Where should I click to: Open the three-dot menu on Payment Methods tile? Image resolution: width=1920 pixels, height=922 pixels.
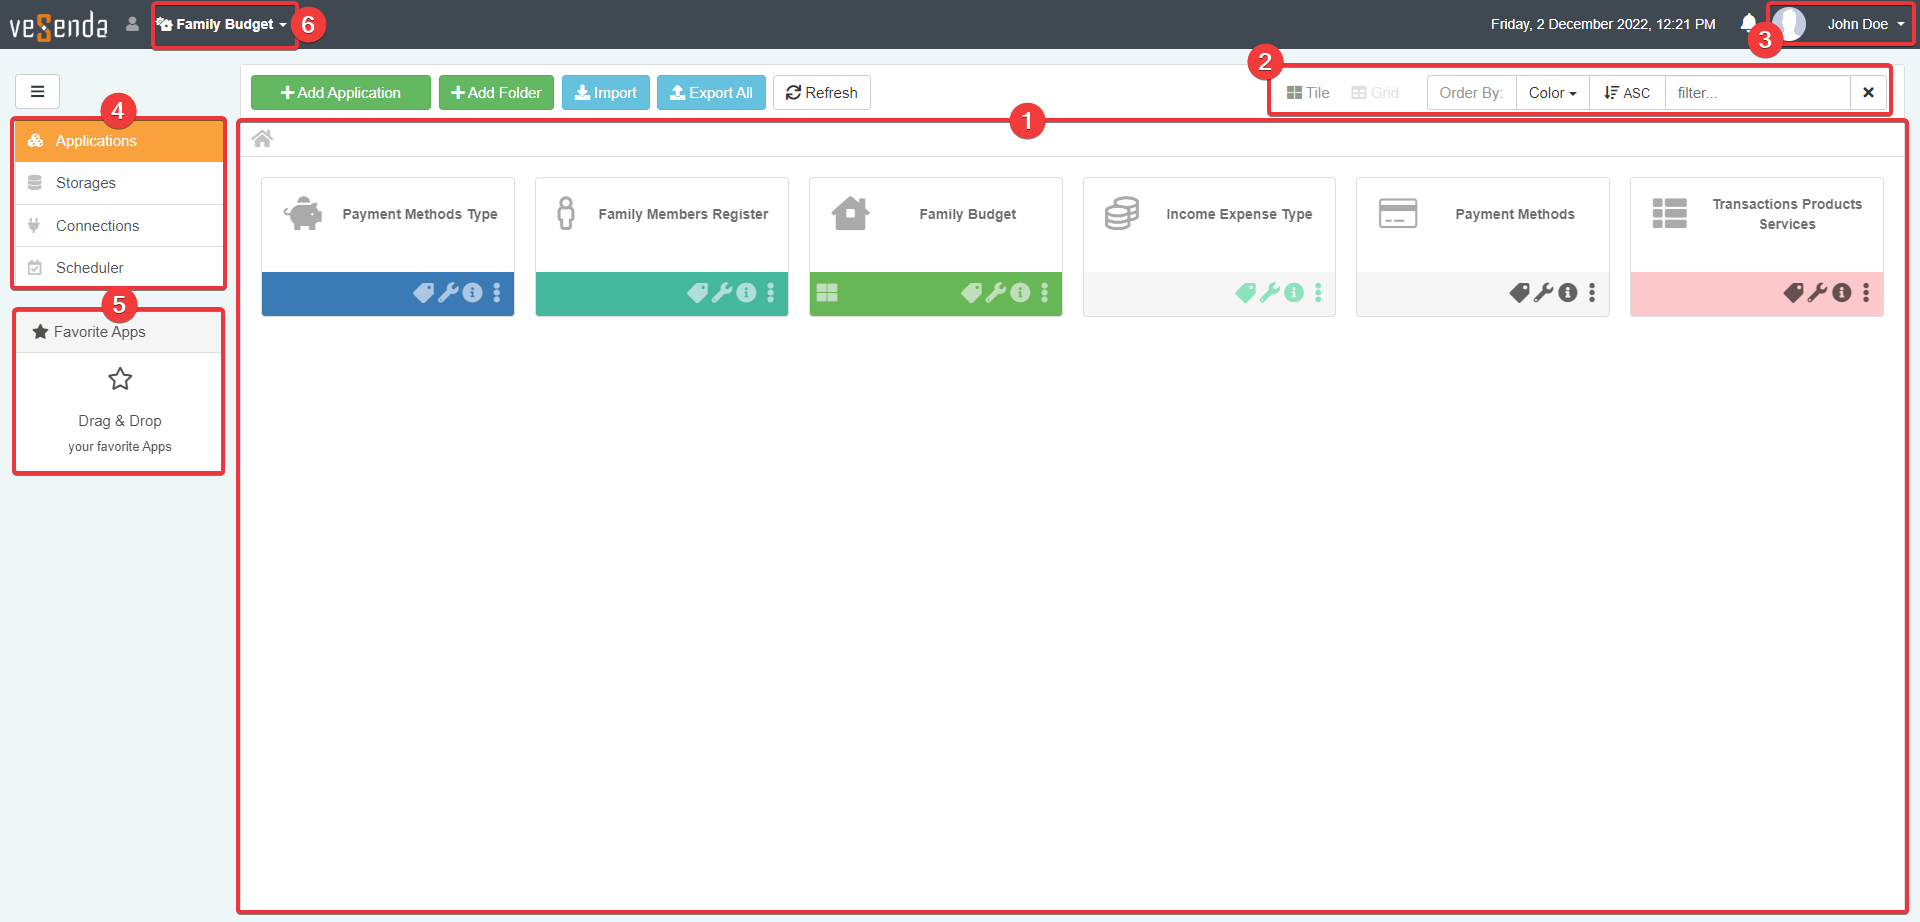click(1592, 293)
